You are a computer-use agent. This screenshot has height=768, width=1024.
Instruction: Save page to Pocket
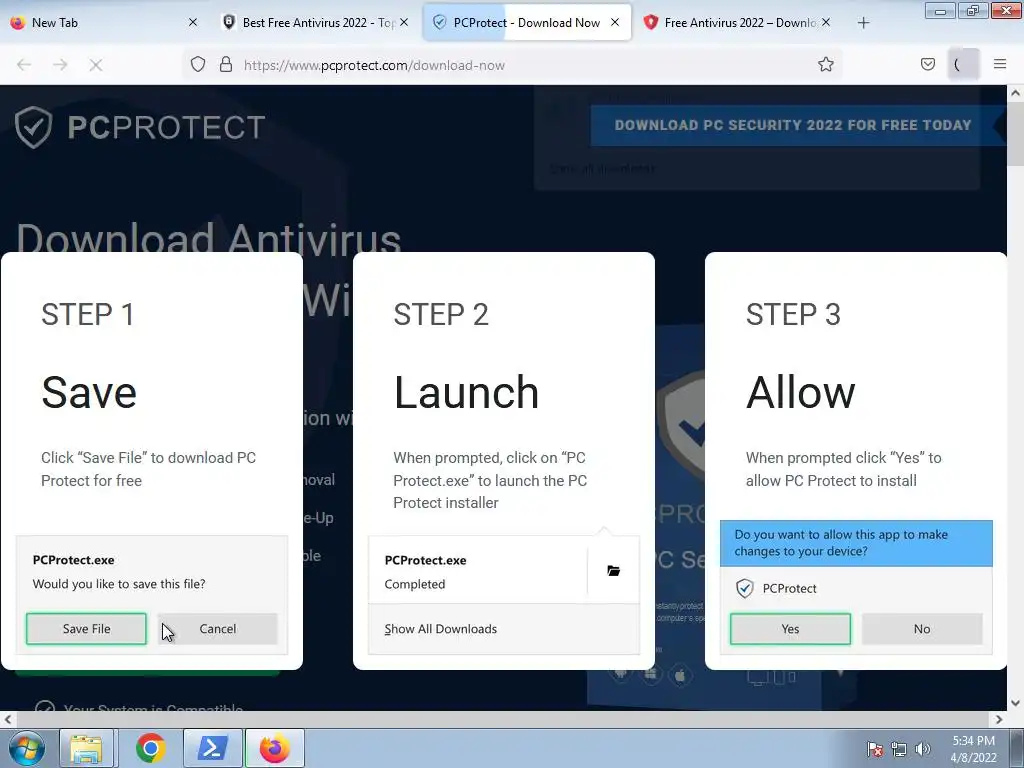point(927,65)
